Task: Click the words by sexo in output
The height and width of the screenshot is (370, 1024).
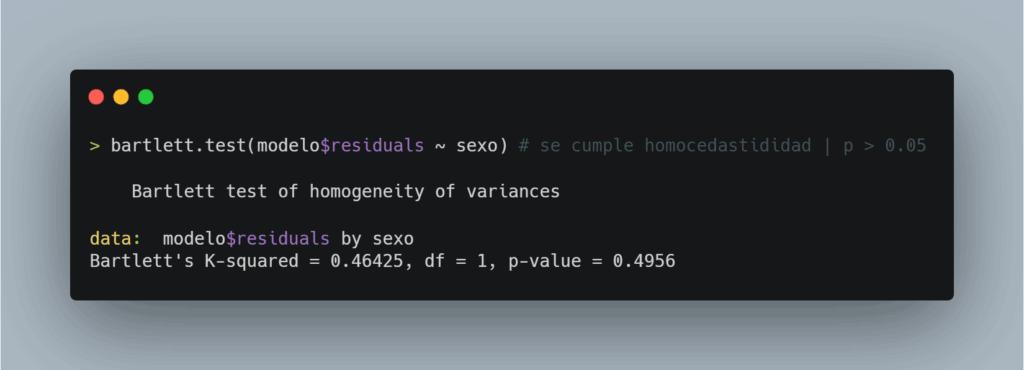Action: 377,239
